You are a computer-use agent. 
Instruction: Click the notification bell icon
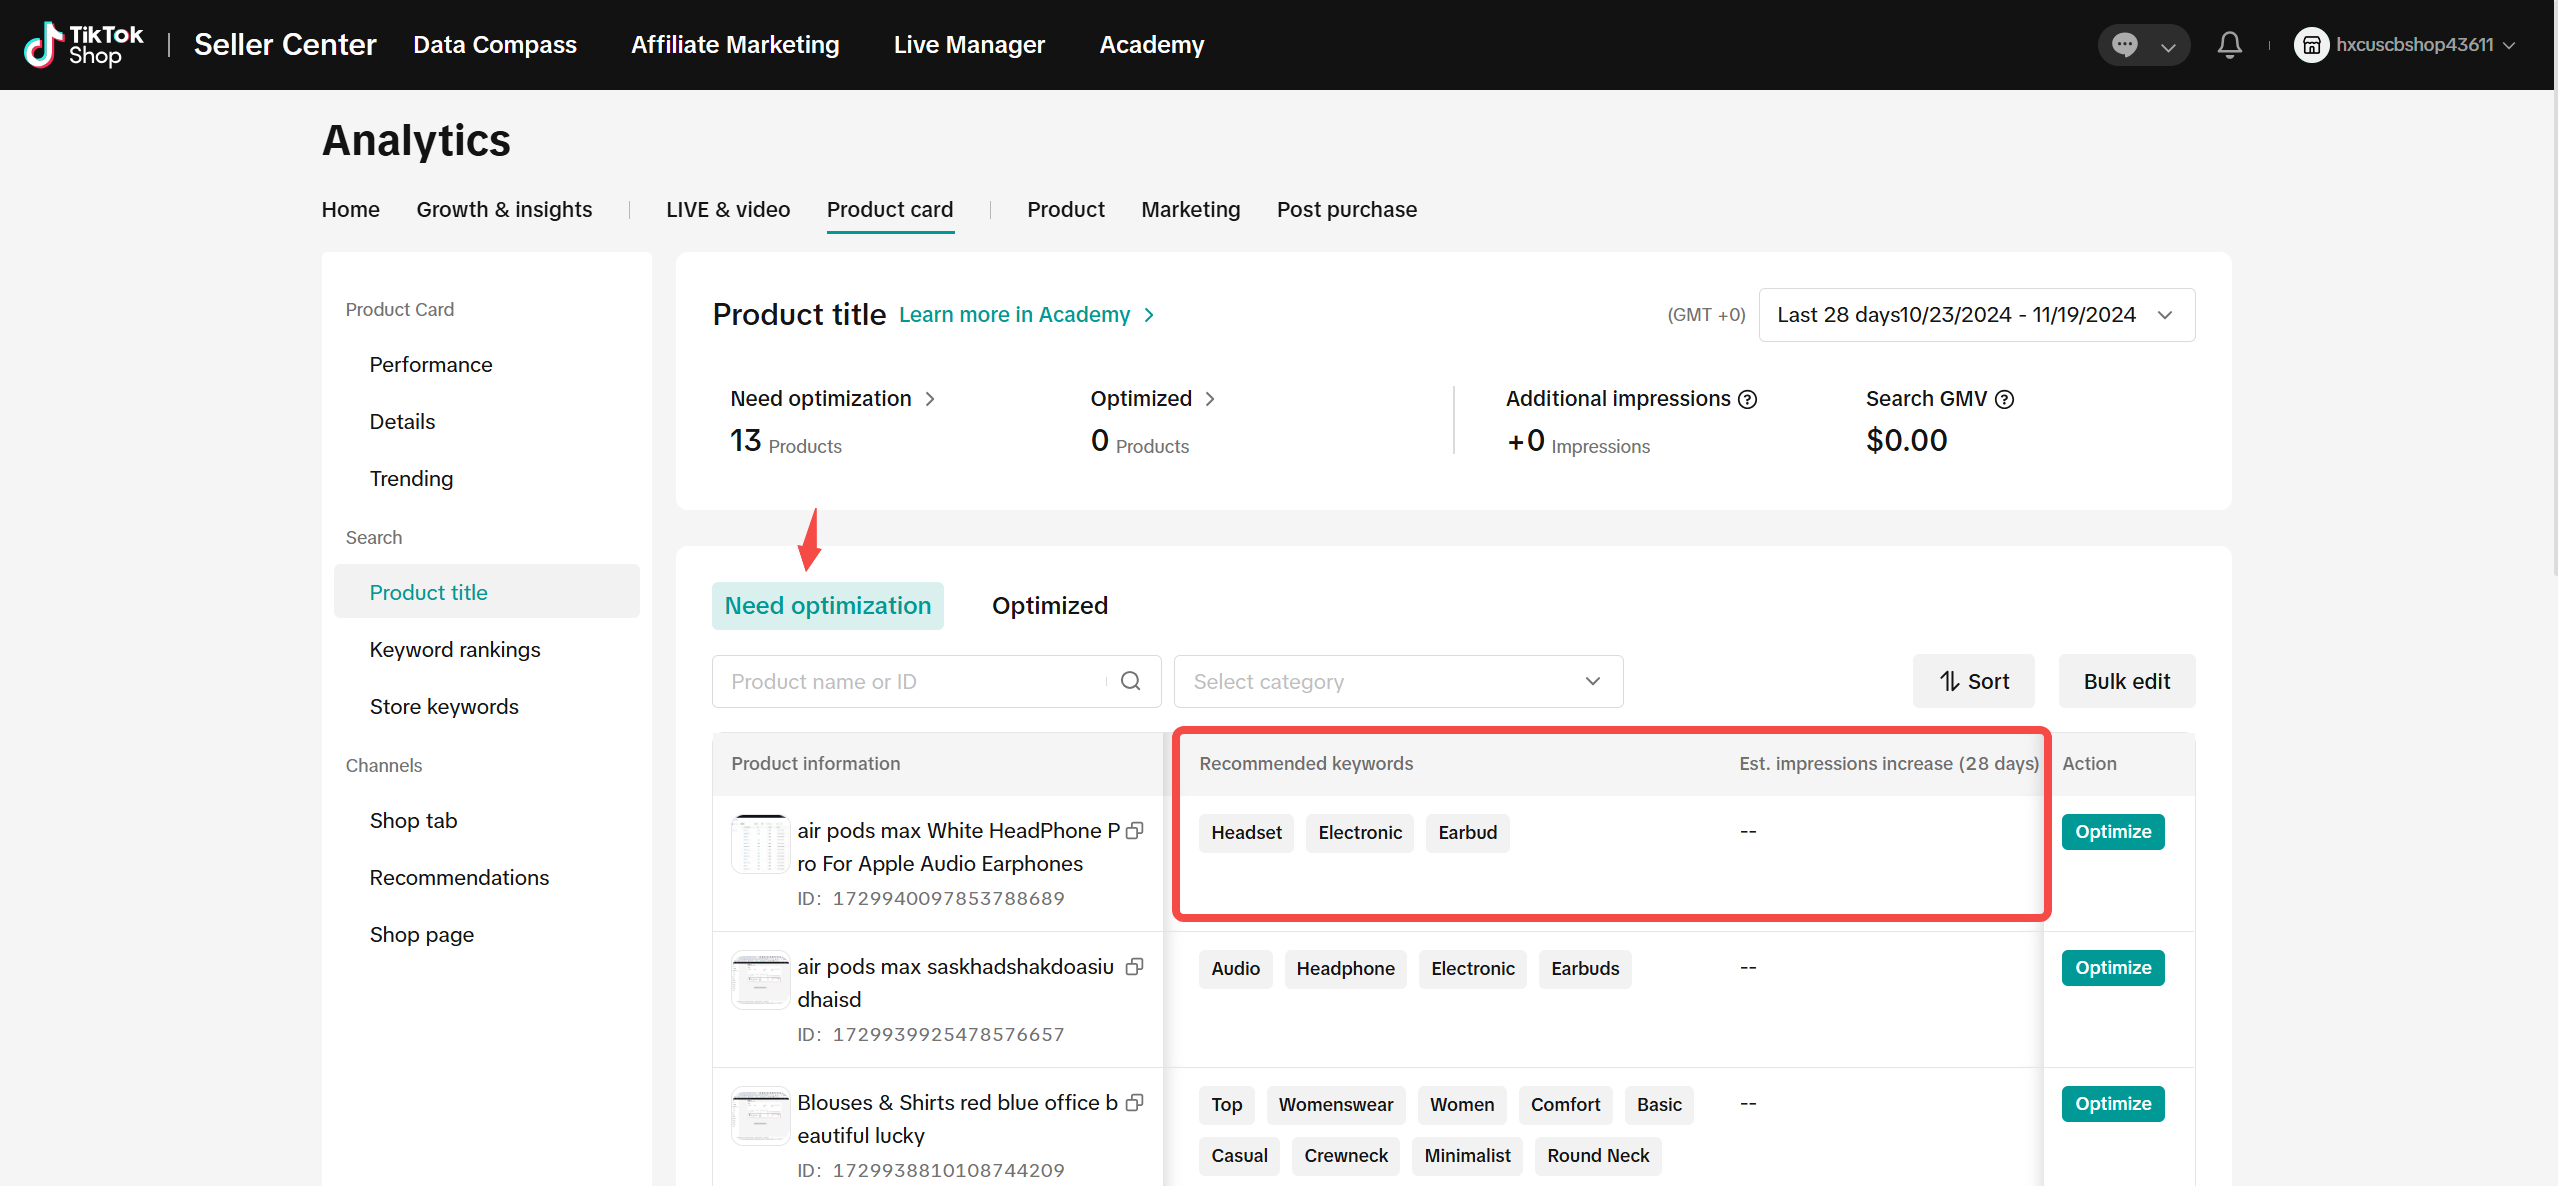point(2229,45)
